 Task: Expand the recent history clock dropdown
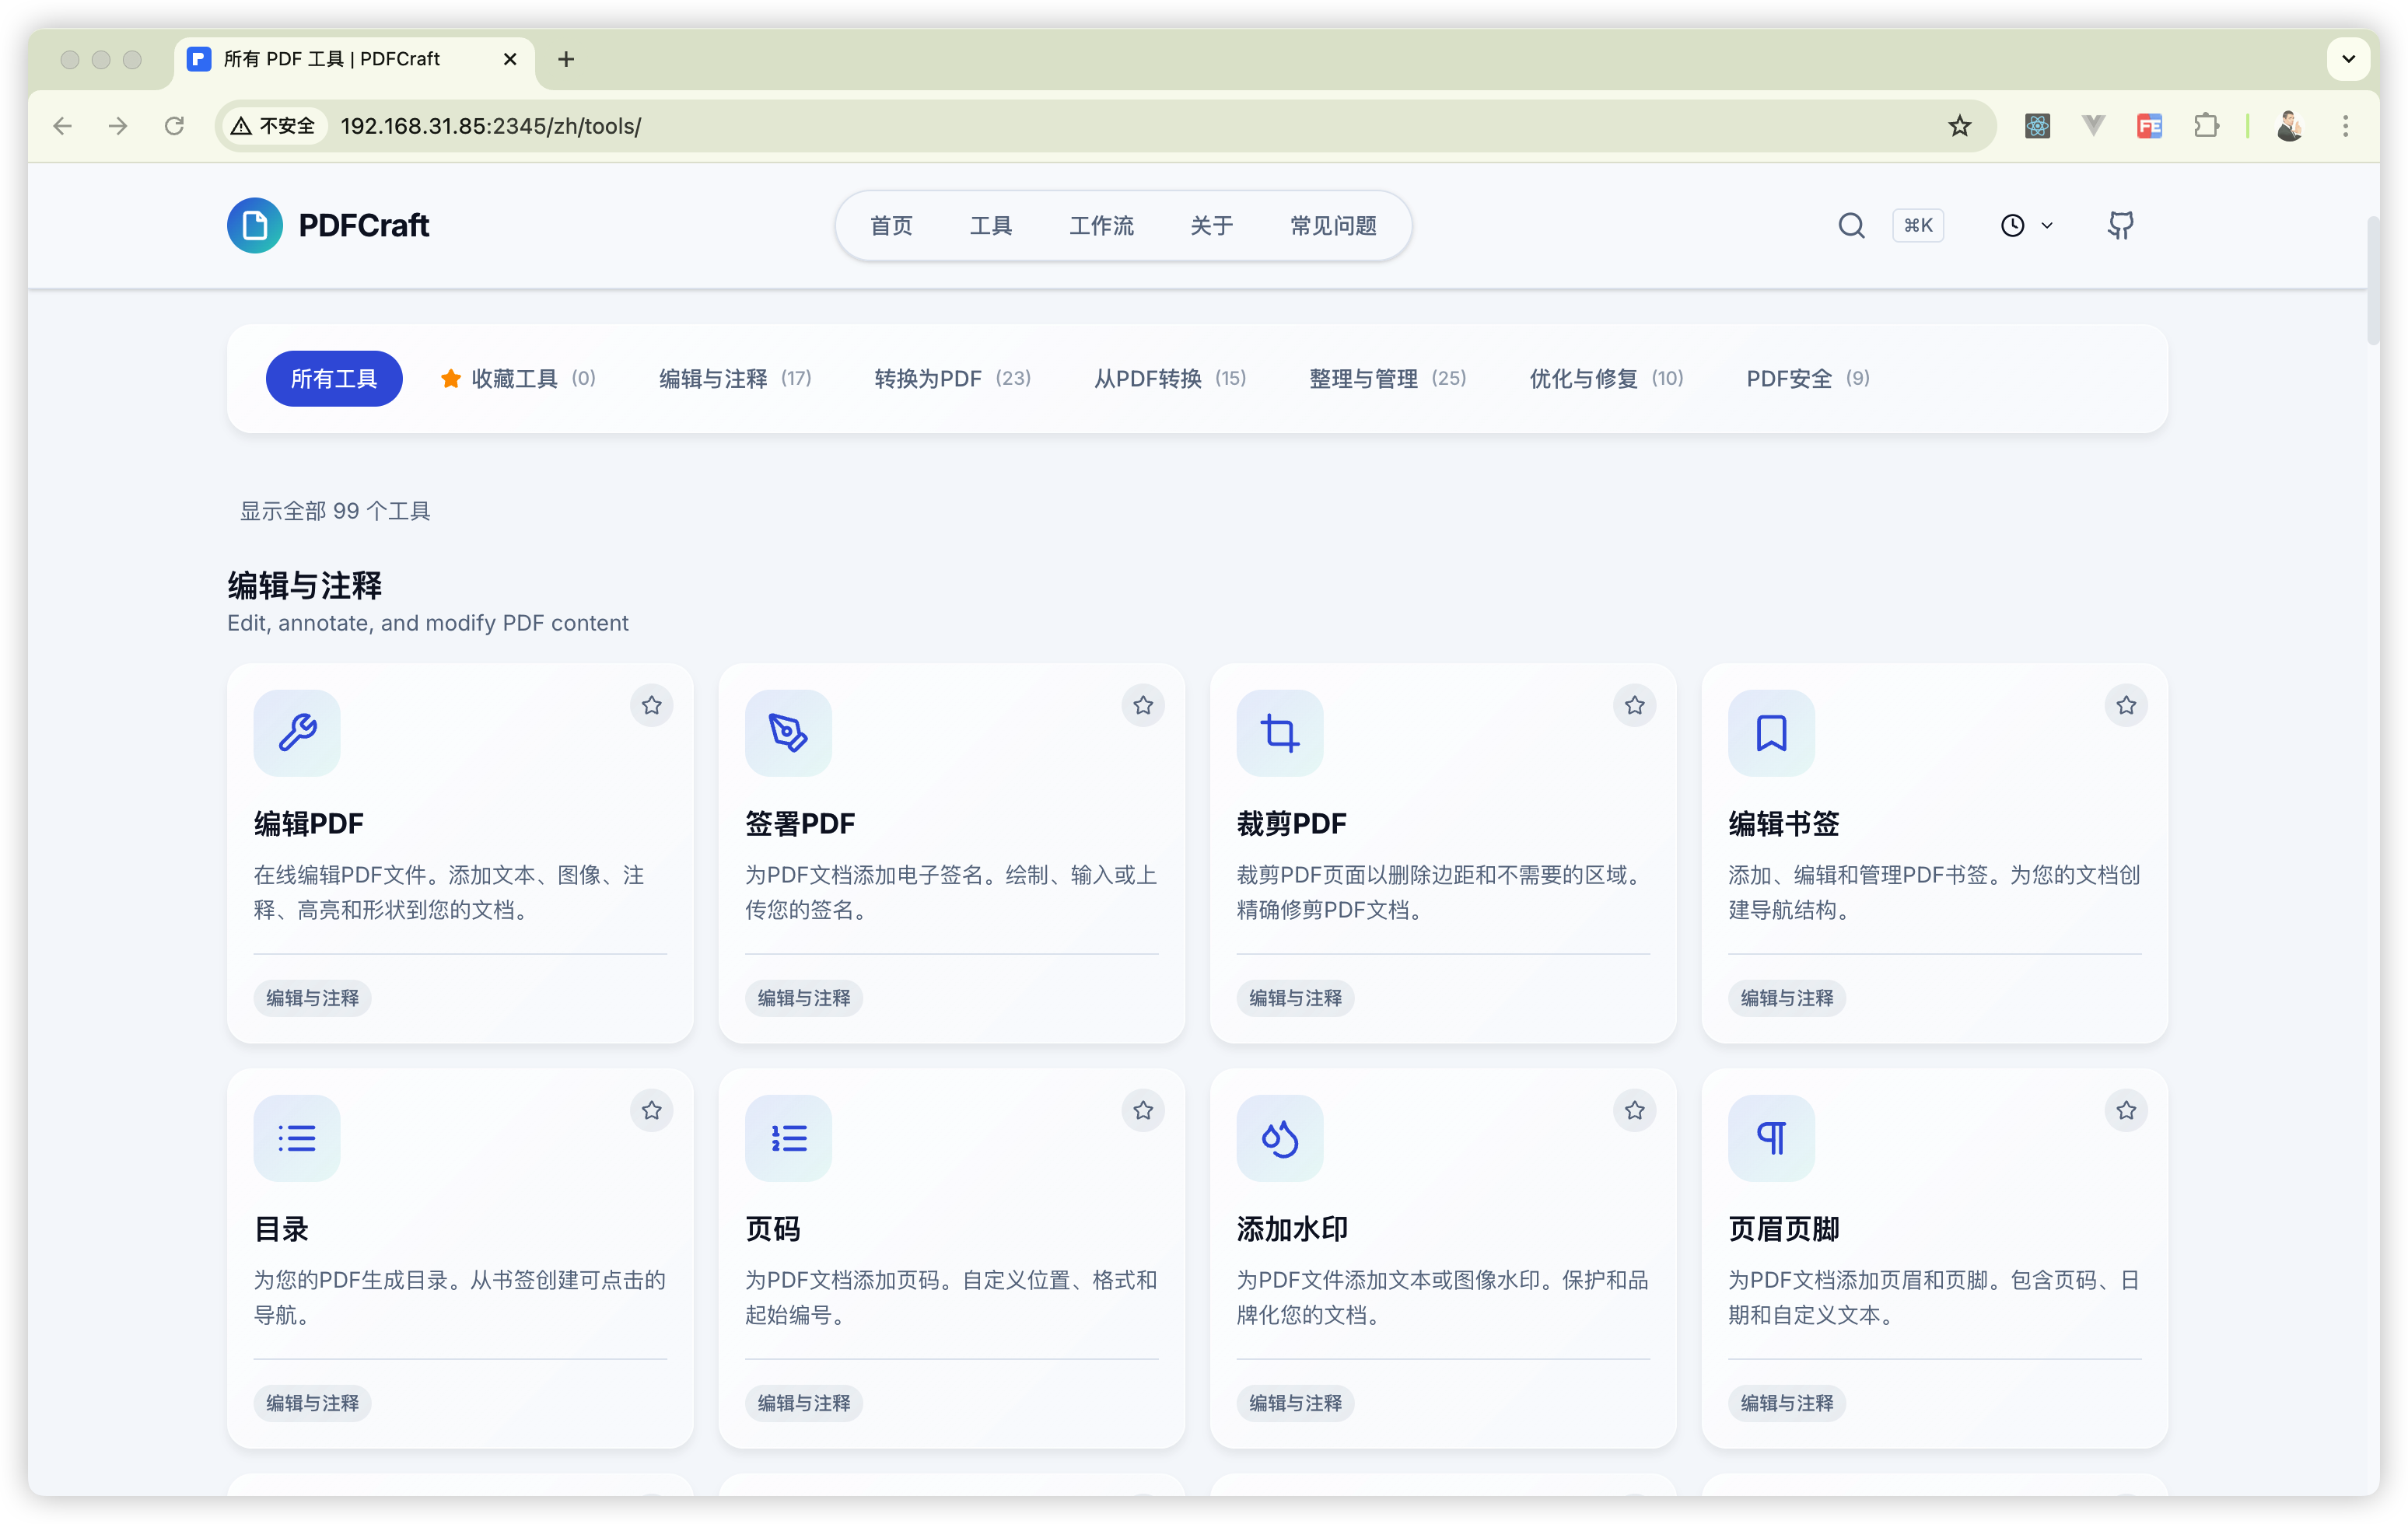[x=2025, y=225]
